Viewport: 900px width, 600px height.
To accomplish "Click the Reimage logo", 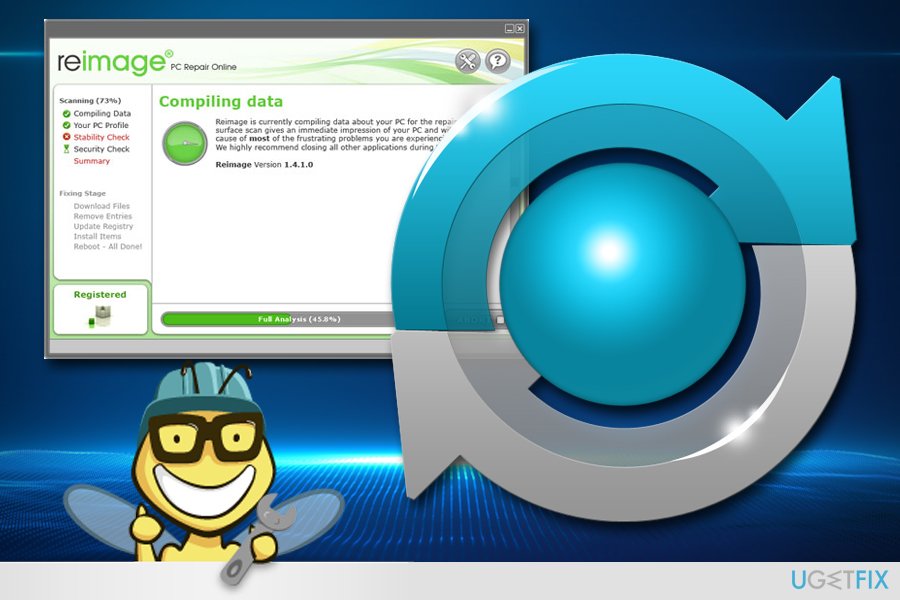I will tap(115, 63).
